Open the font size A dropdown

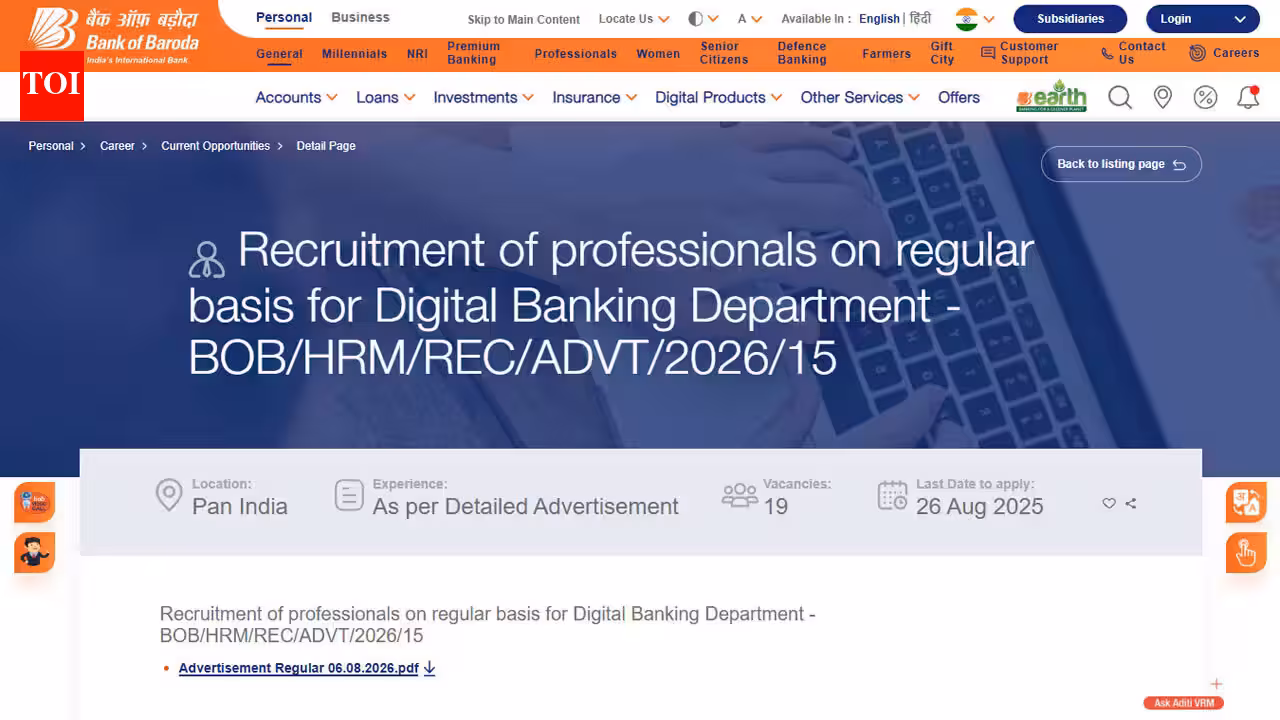click(x=750, y=19)
